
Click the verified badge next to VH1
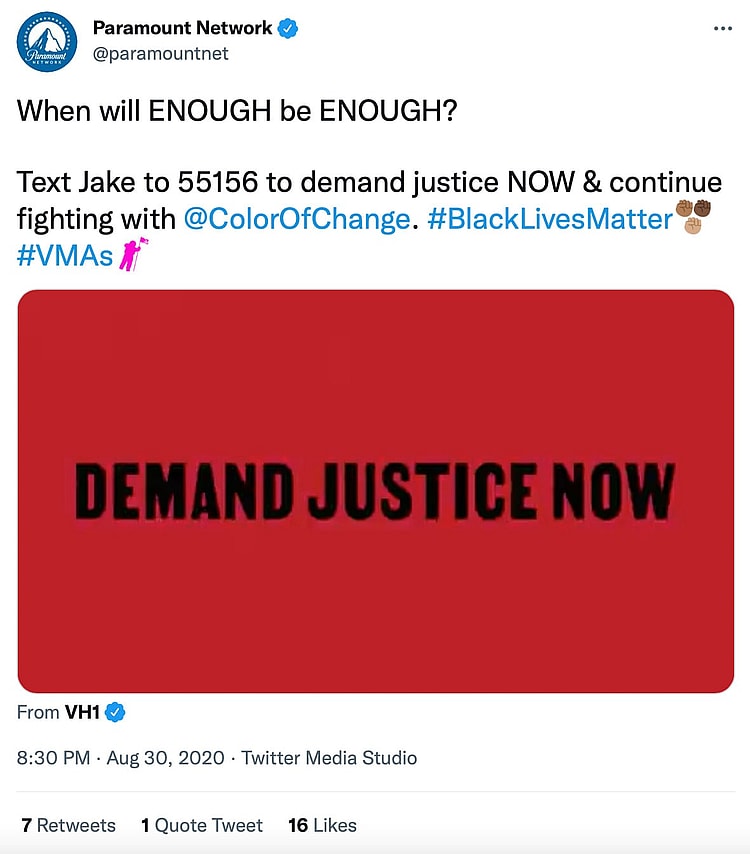click(116, 713)
